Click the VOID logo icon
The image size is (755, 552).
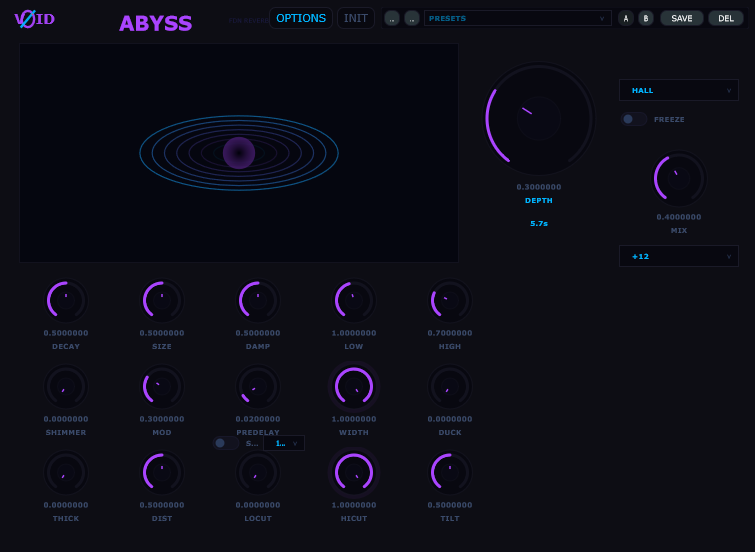(34, 19)
